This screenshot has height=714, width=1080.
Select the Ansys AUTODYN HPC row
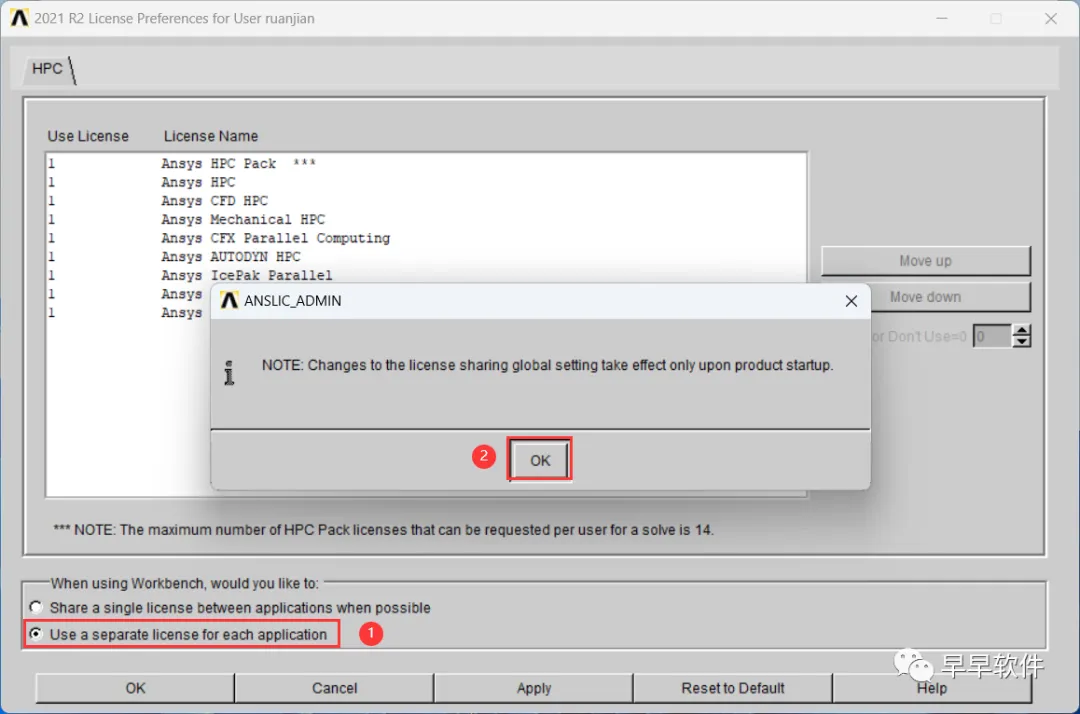tap(426, 256)
